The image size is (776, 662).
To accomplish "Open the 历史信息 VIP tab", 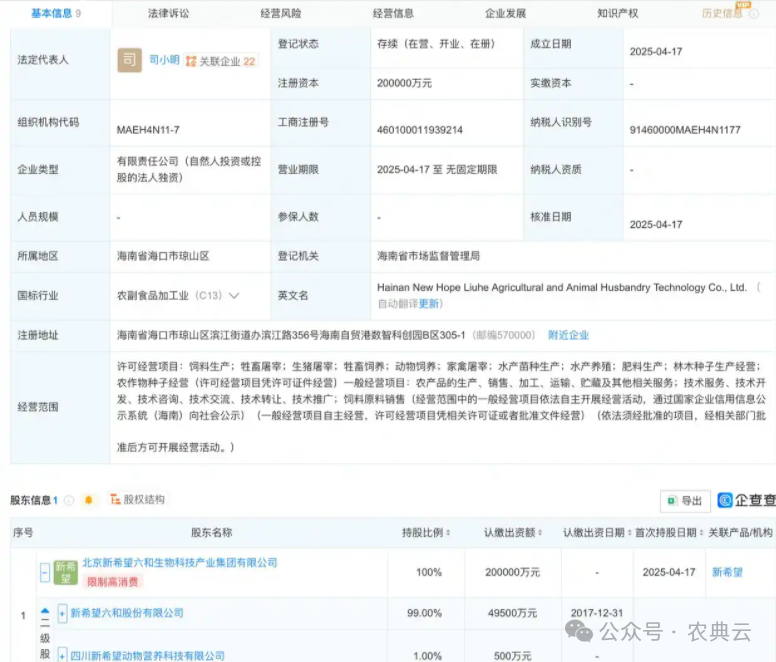I will [723, 13].
